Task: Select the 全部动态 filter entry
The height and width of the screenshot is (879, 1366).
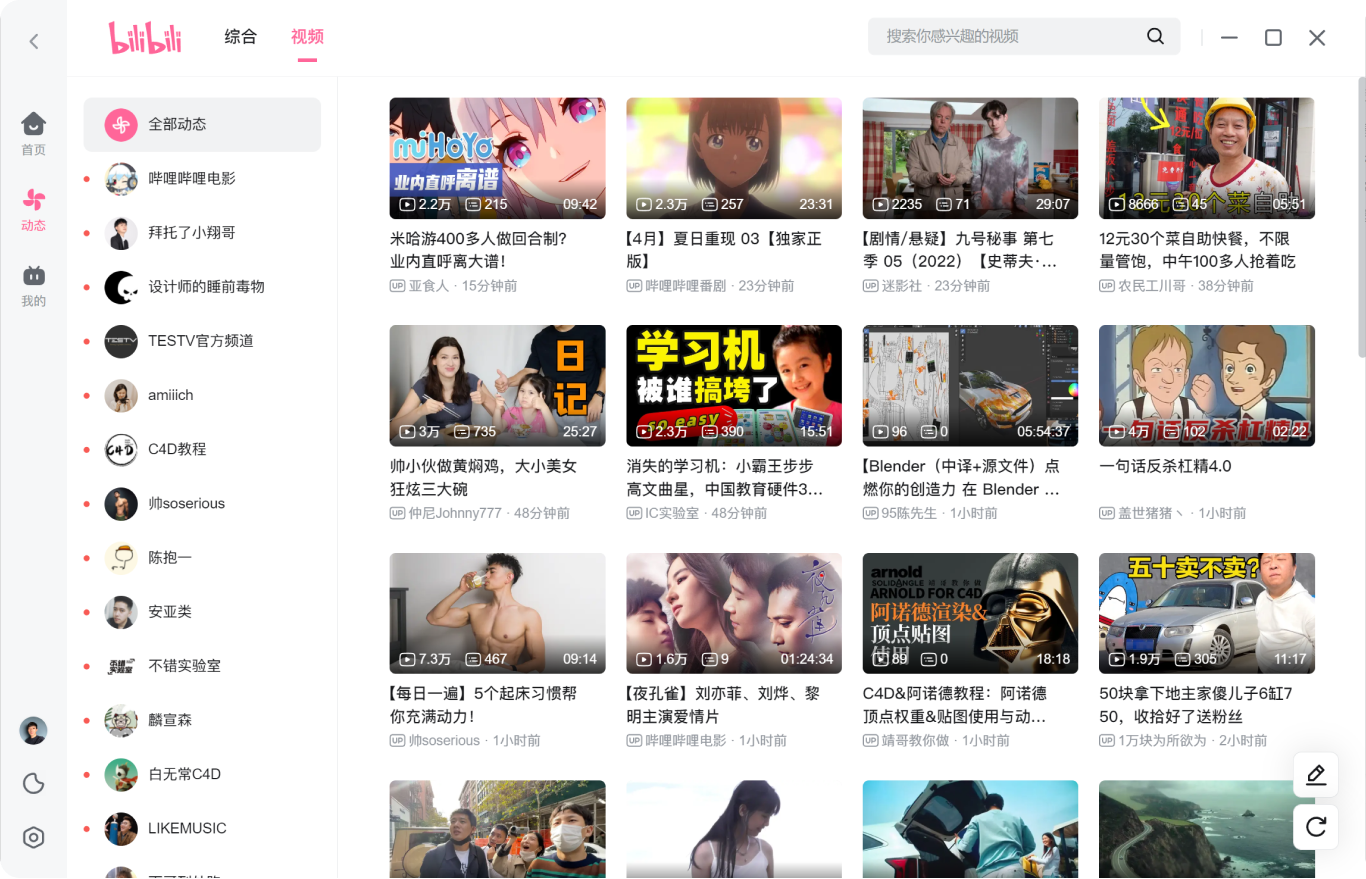Action: click(x=202, y=124)
